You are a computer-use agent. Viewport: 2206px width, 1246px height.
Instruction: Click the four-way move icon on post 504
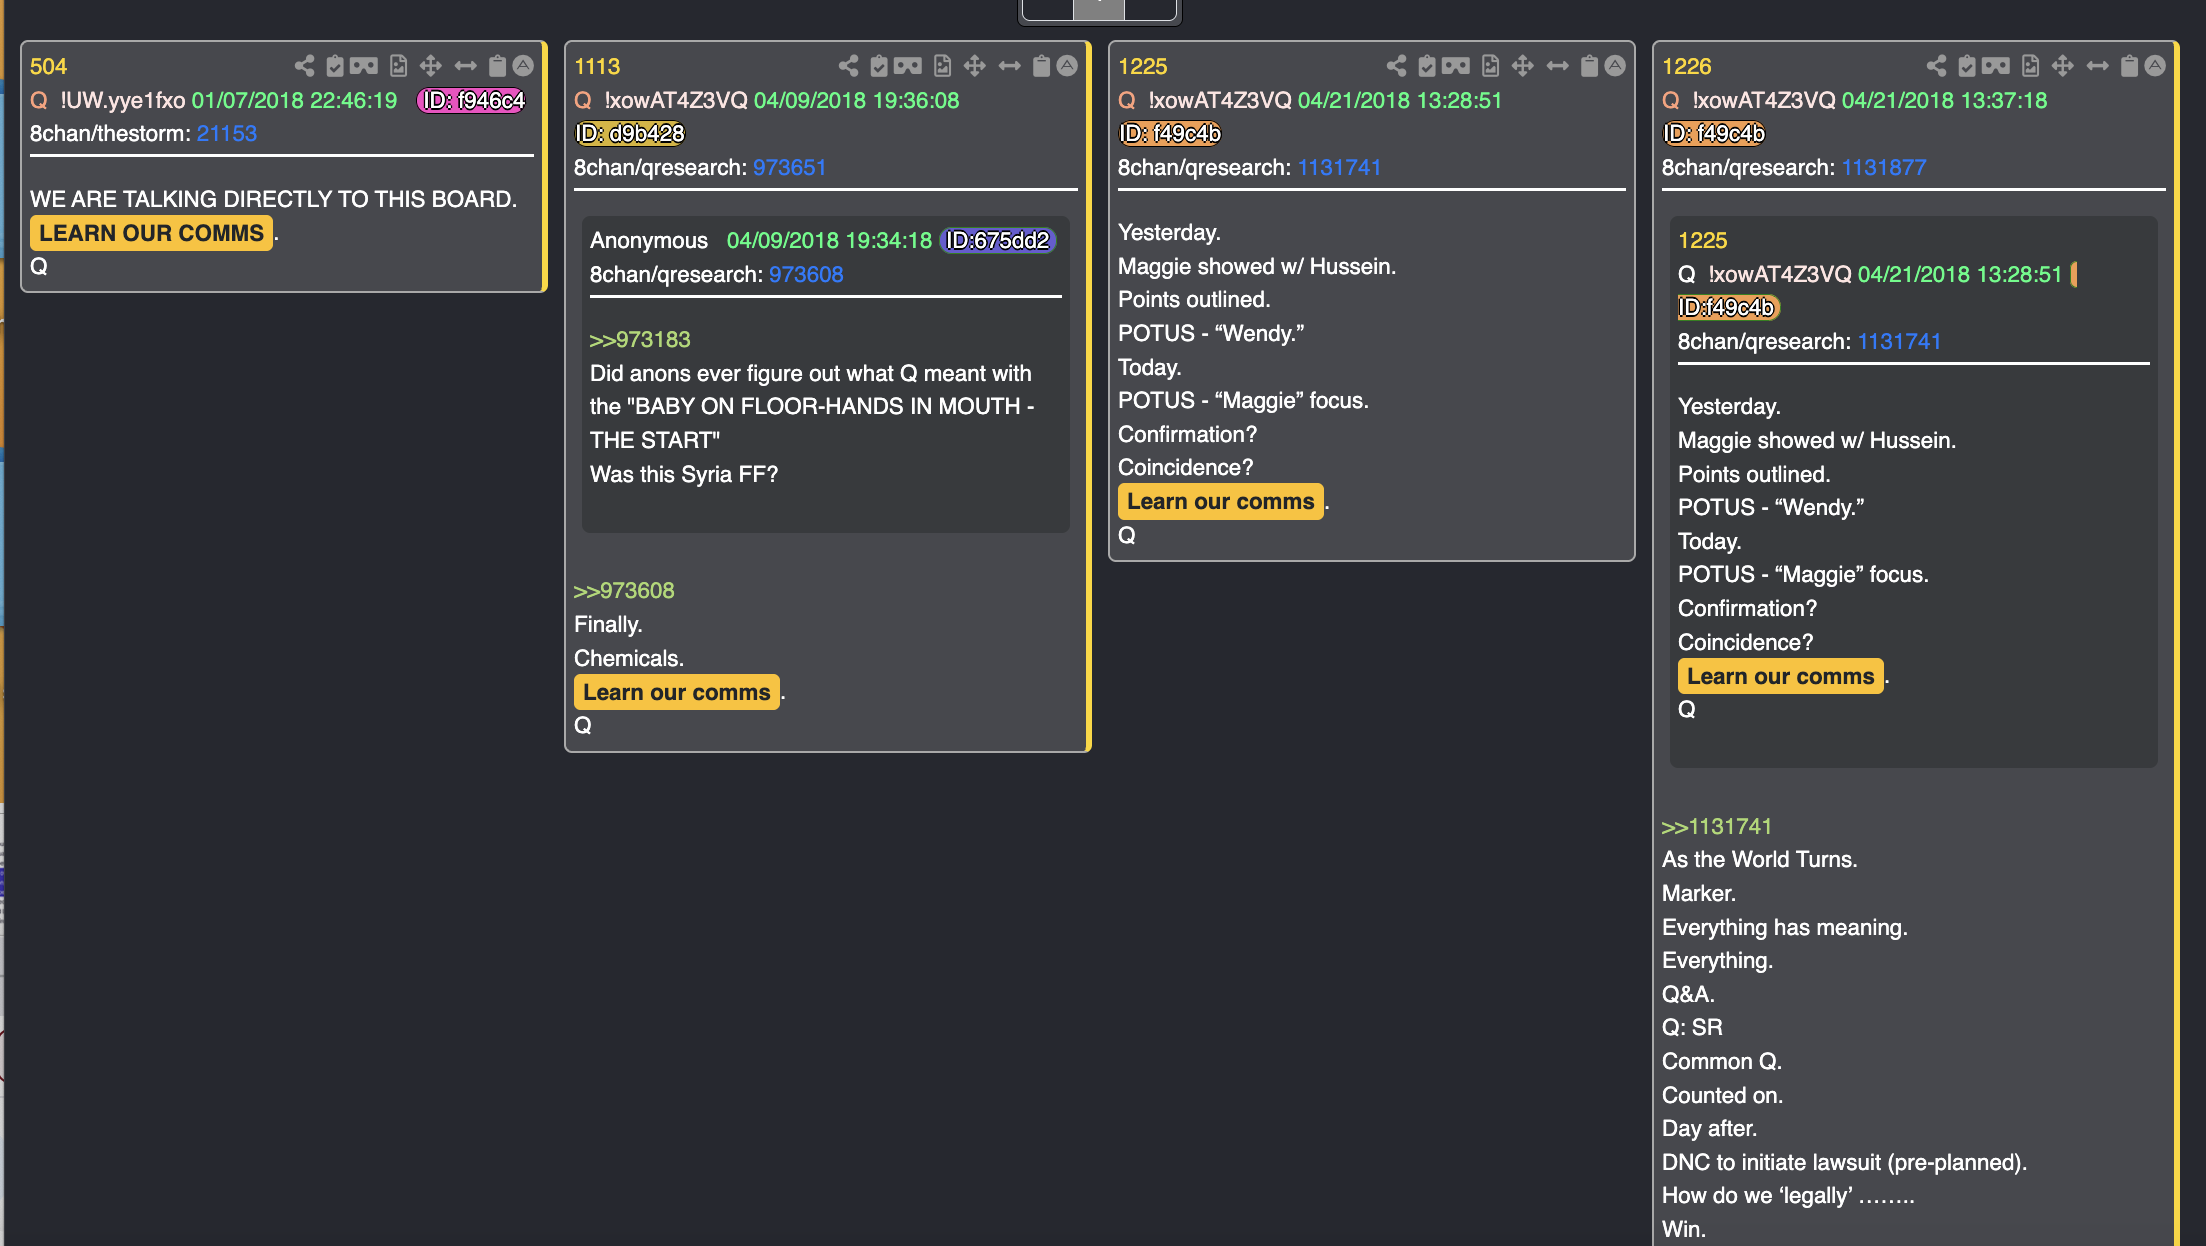pos(430,66)
